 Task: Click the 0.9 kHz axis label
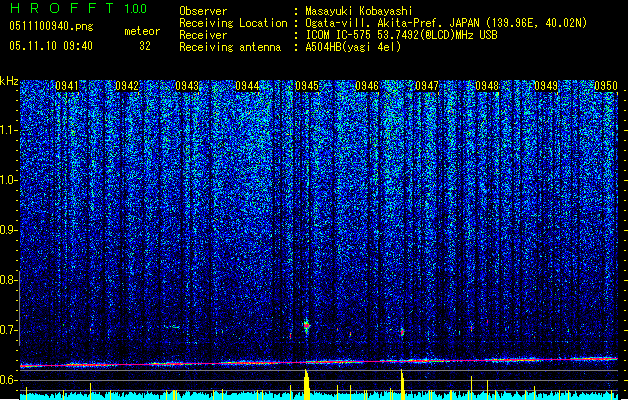pos(9,230)
